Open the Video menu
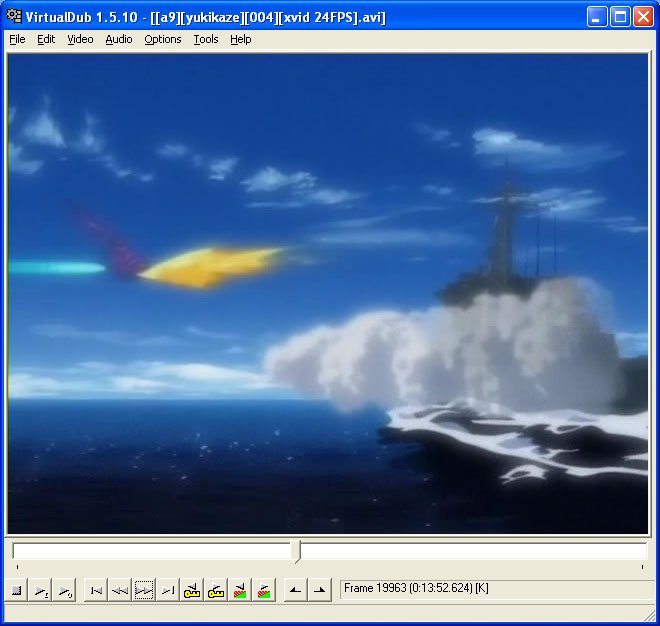 80,39
